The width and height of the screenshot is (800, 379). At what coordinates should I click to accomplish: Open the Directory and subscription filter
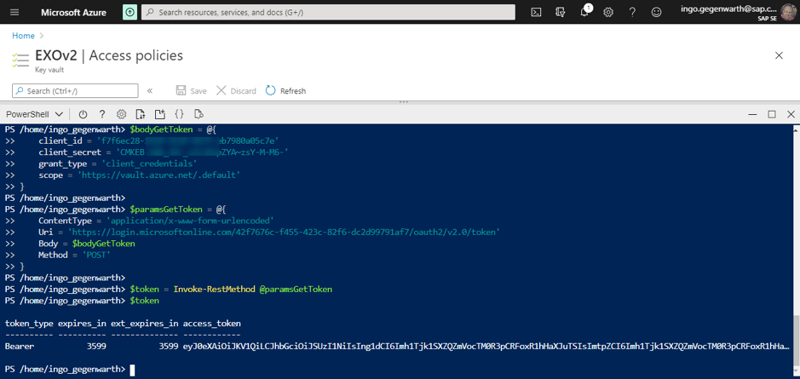coord(560,12)
